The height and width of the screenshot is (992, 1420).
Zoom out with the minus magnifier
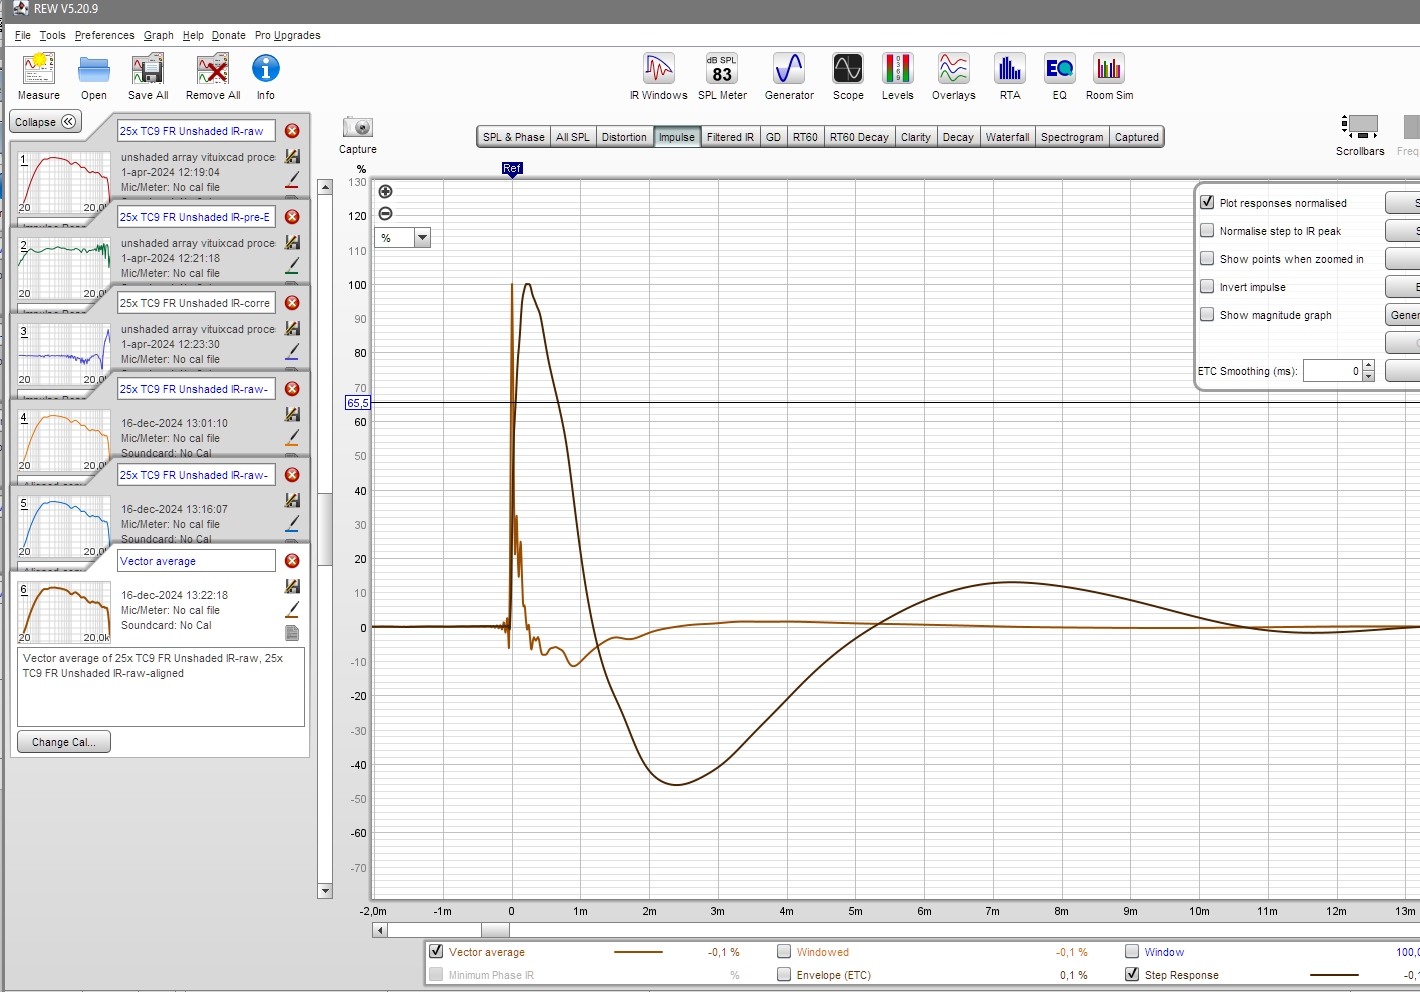pos(386,214)
